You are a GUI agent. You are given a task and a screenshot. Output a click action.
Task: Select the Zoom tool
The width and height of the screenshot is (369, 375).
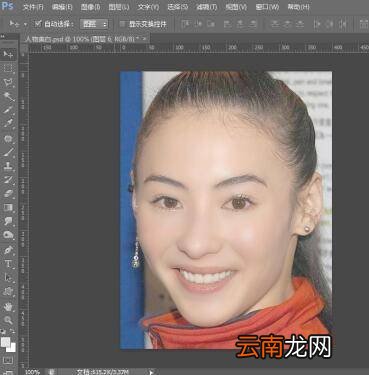[x=8, y=320]
